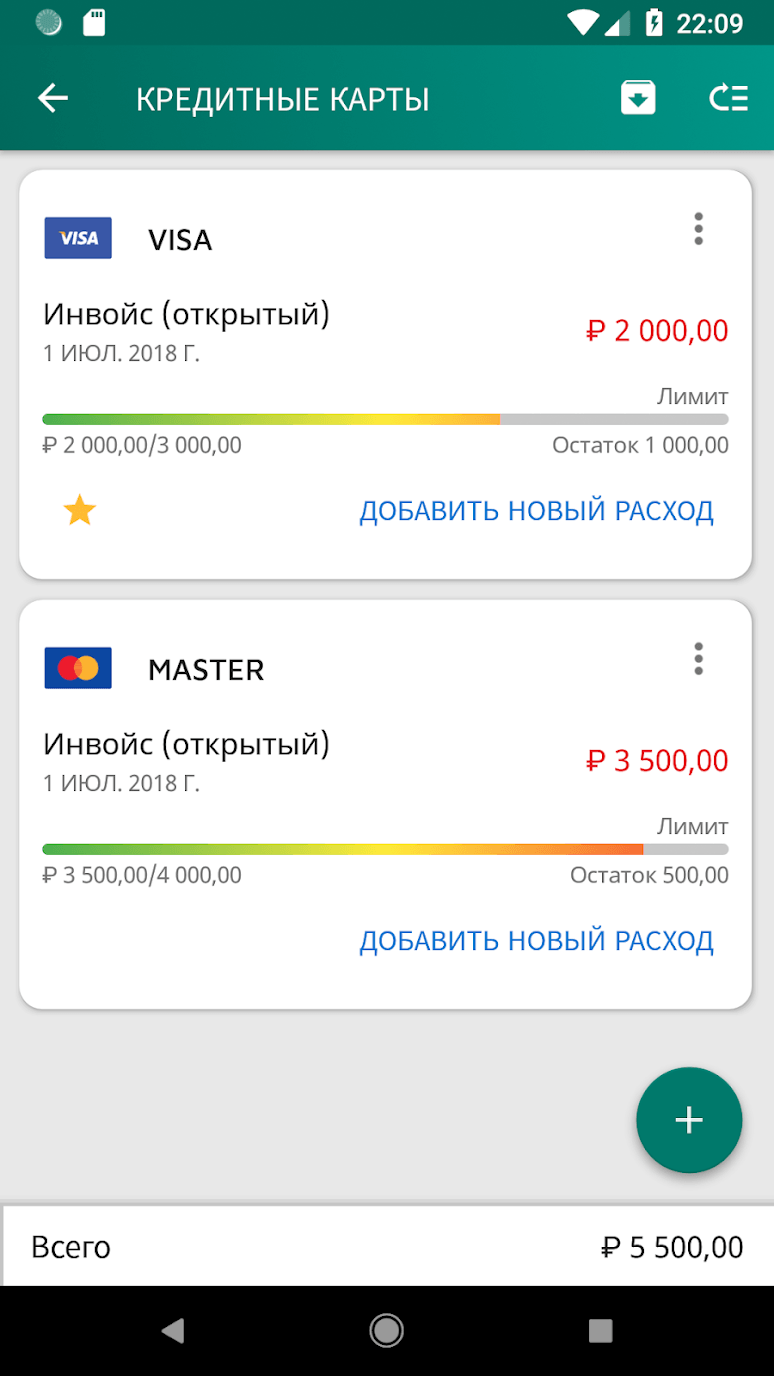This screenshot has width=774, height=1376.
Task: Tap the back arrow in the header
Action: pos(53,98)
